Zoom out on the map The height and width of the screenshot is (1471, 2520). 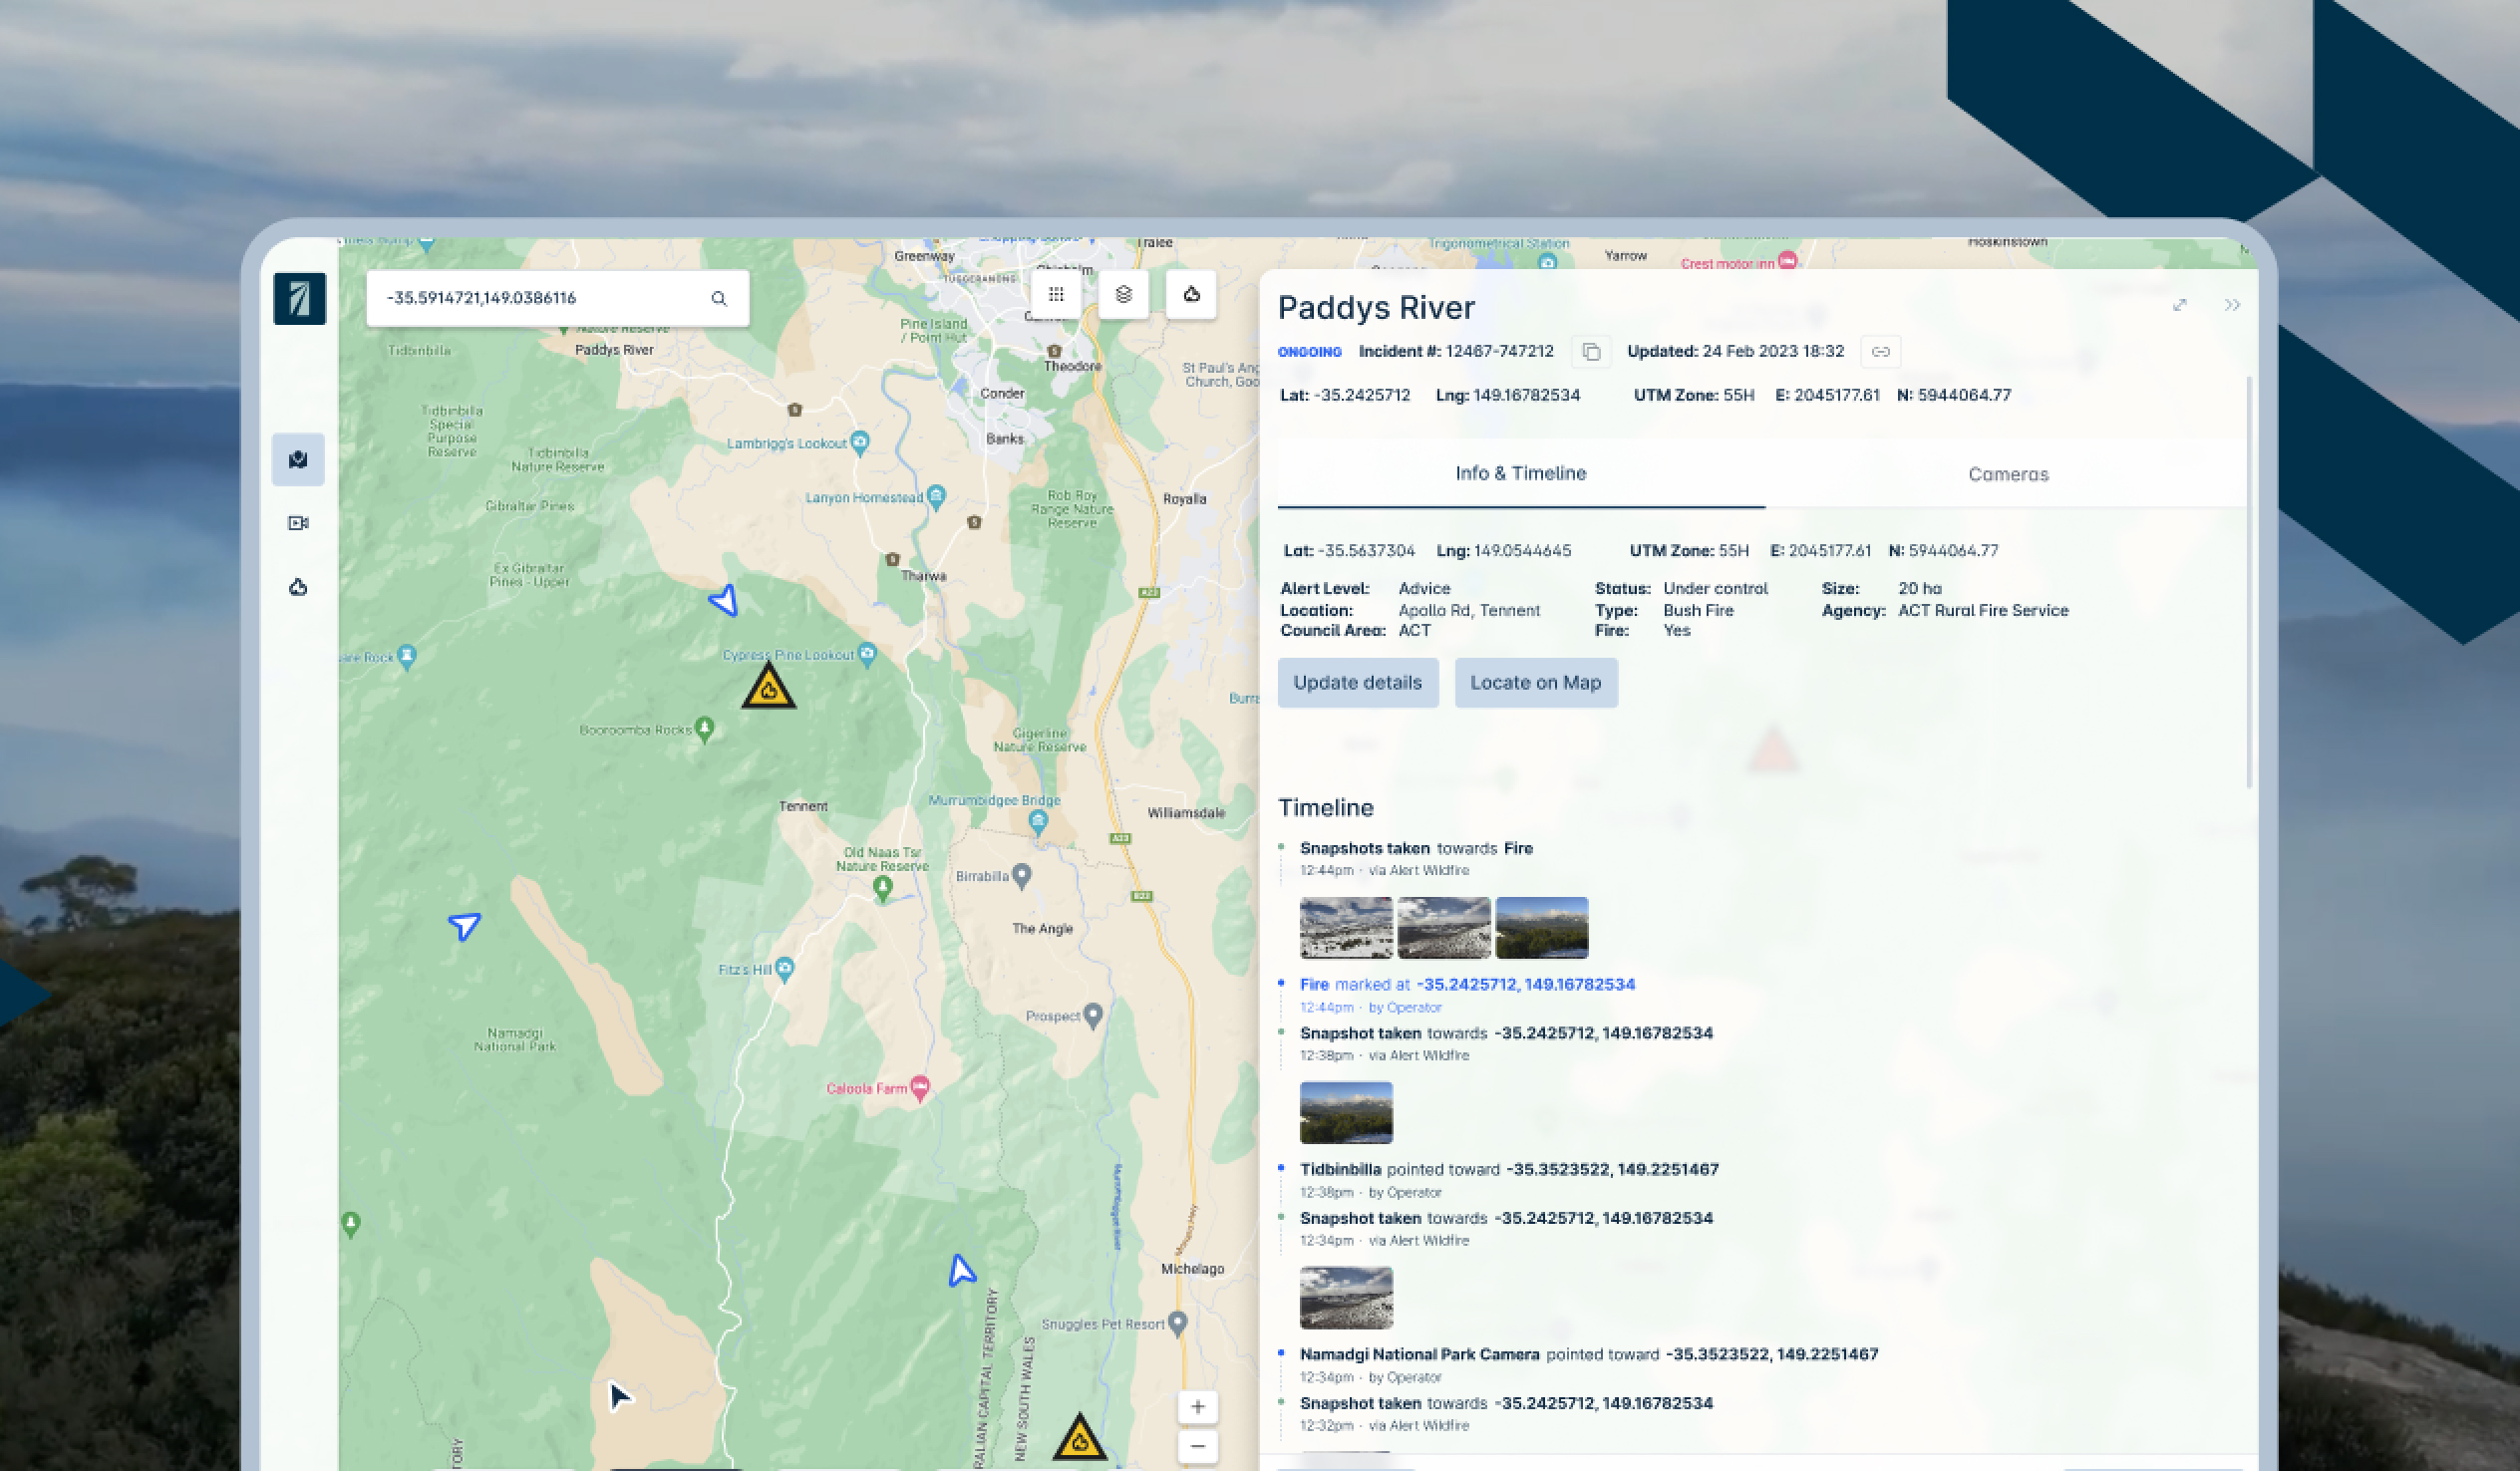pyautogui.click(x=1198, y=1446)
